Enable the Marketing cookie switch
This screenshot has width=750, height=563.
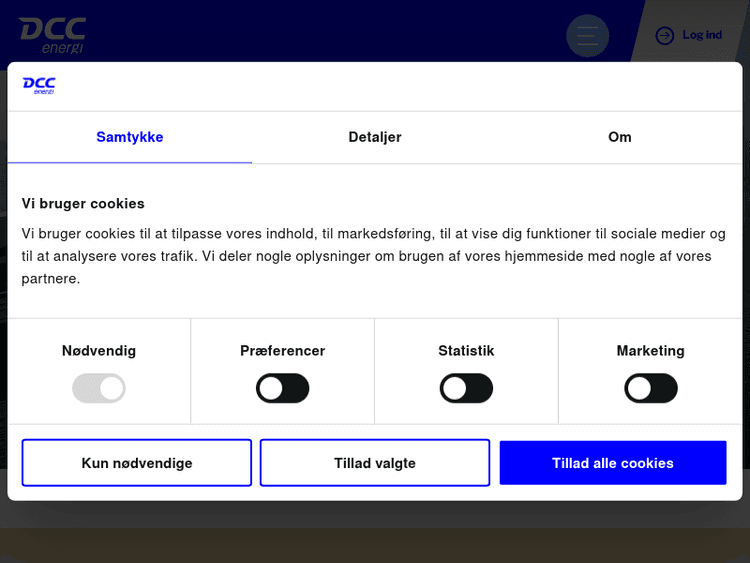pyautogui.click(x=651, y=388)
